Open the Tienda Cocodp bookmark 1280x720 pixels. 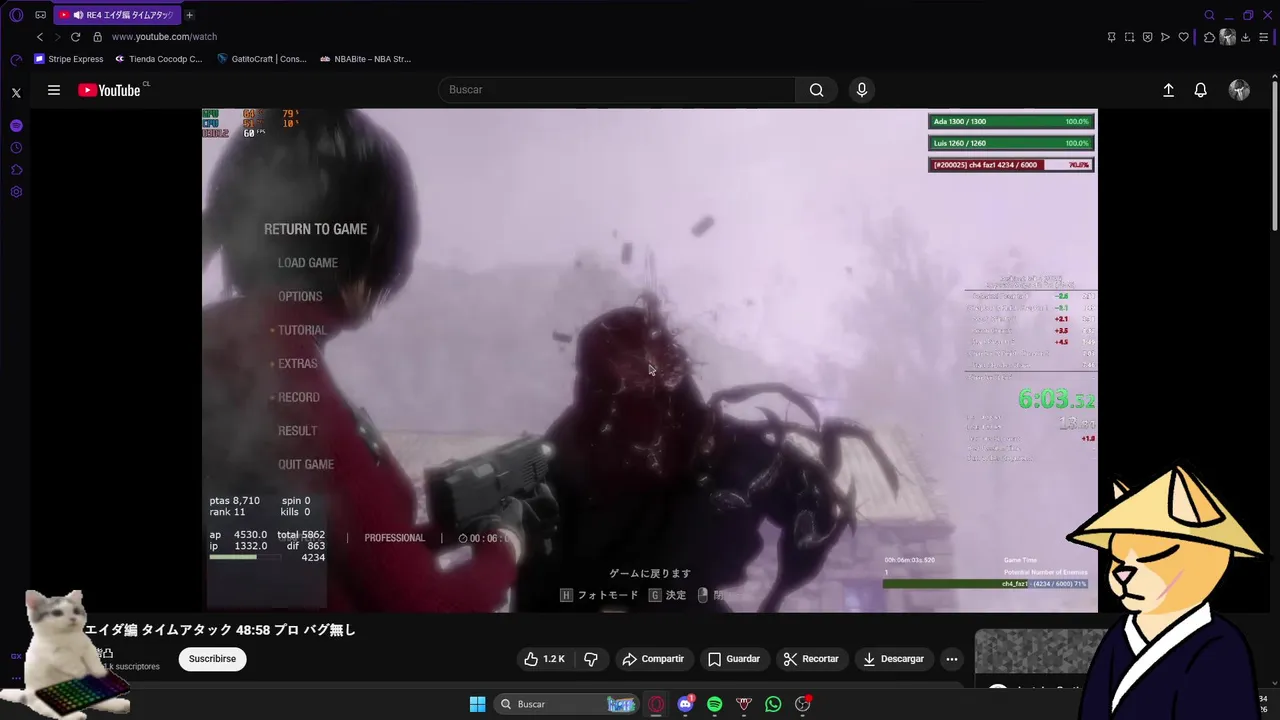[x=159, y=59]
